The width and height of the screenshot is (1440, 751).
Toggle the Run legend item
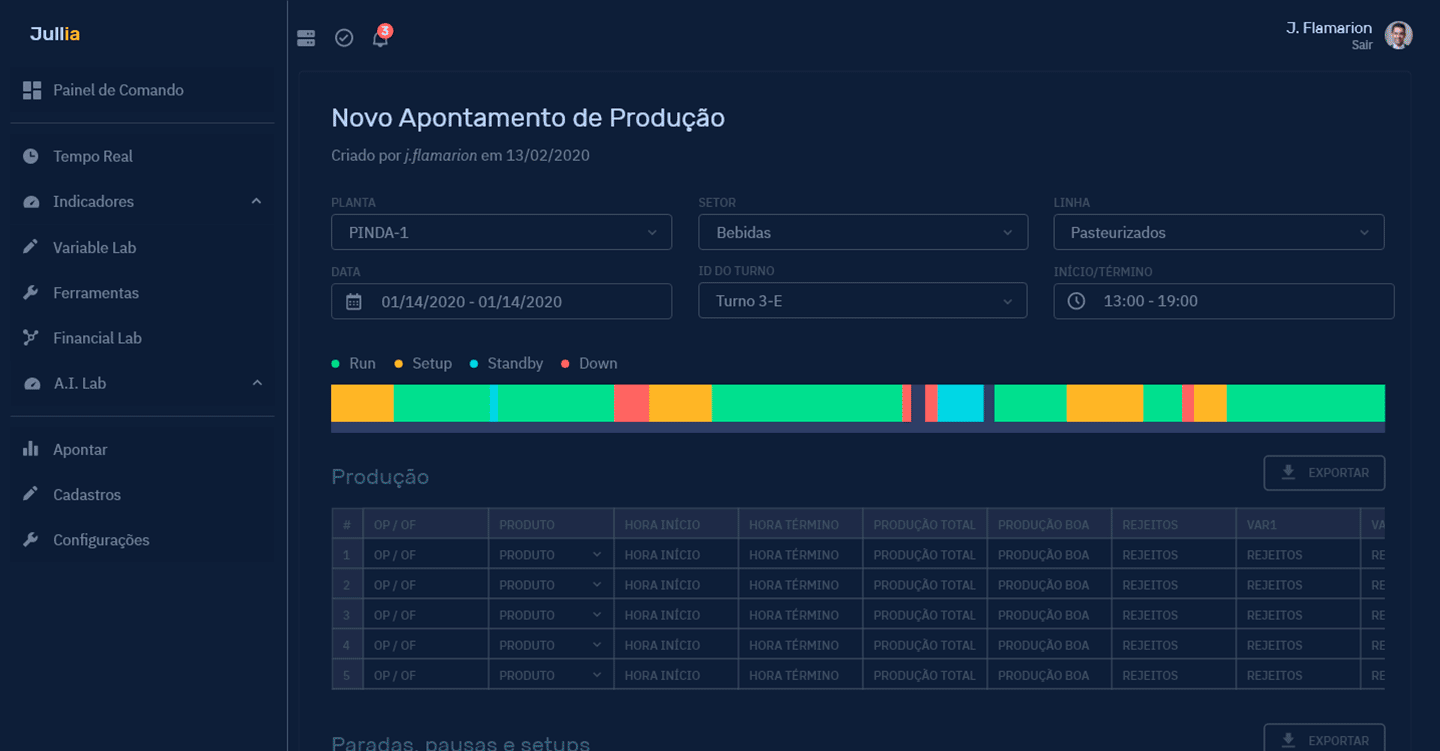[354, 364]
